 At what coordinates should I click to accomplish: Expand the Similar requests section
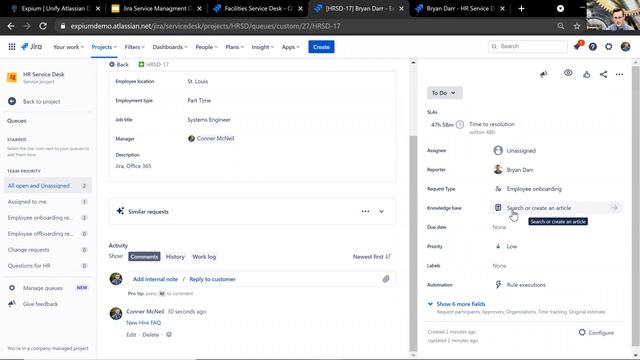point(381,211)
